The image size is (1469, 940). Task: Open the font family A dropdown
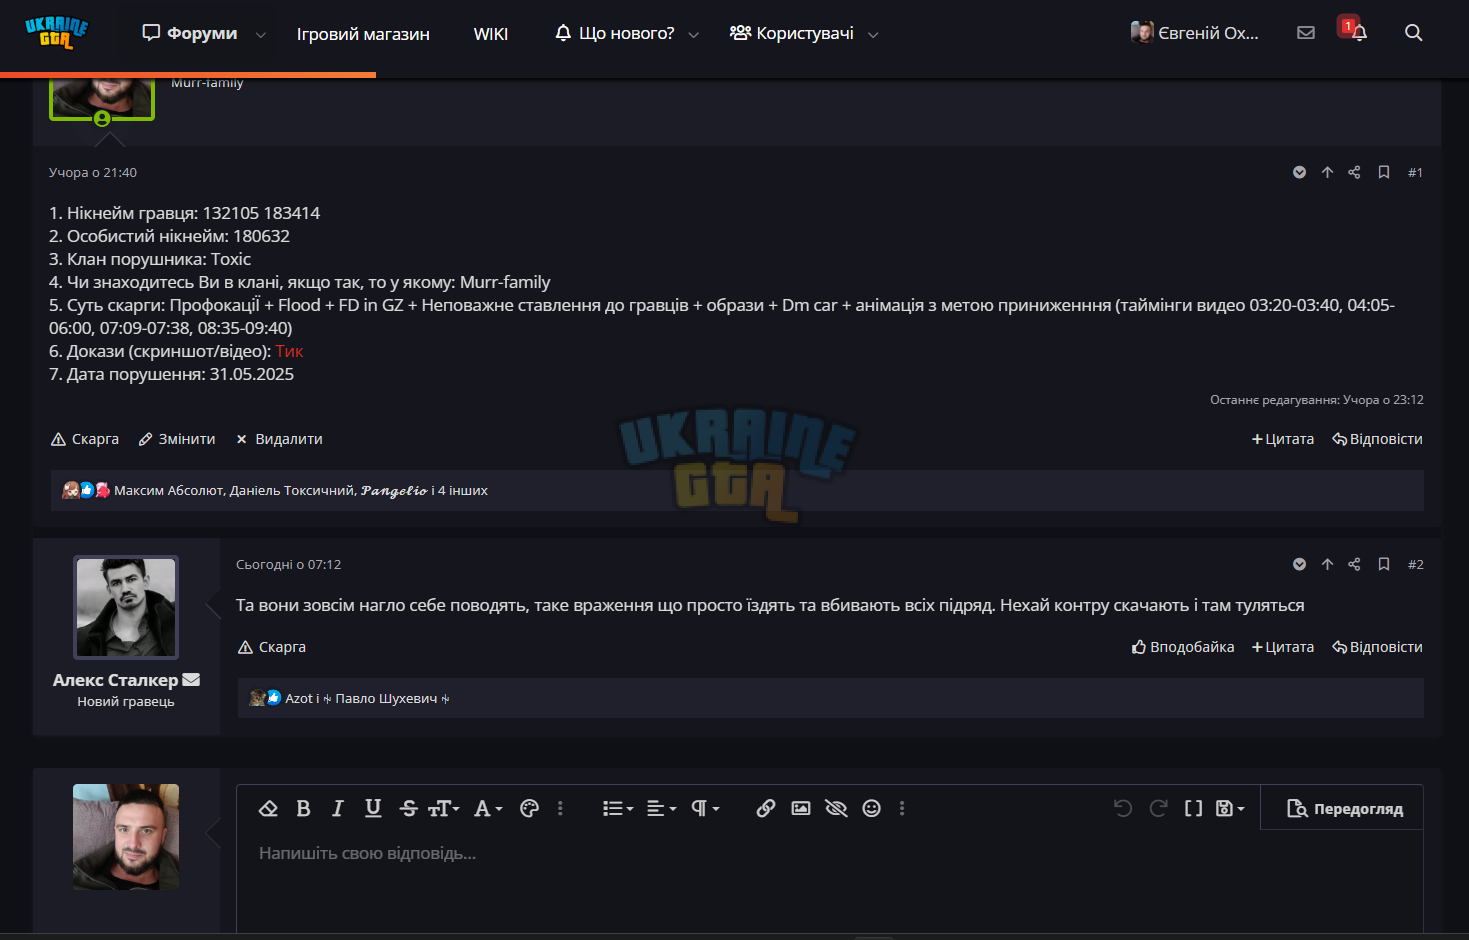(488, 808)
